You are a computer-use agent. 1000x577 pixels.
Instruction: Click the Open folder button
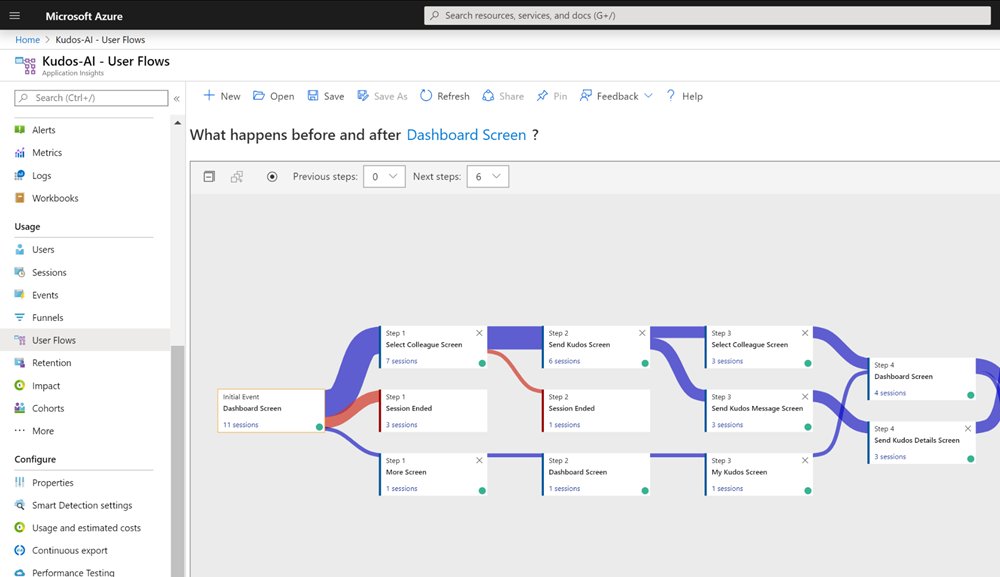click(274, 96)
